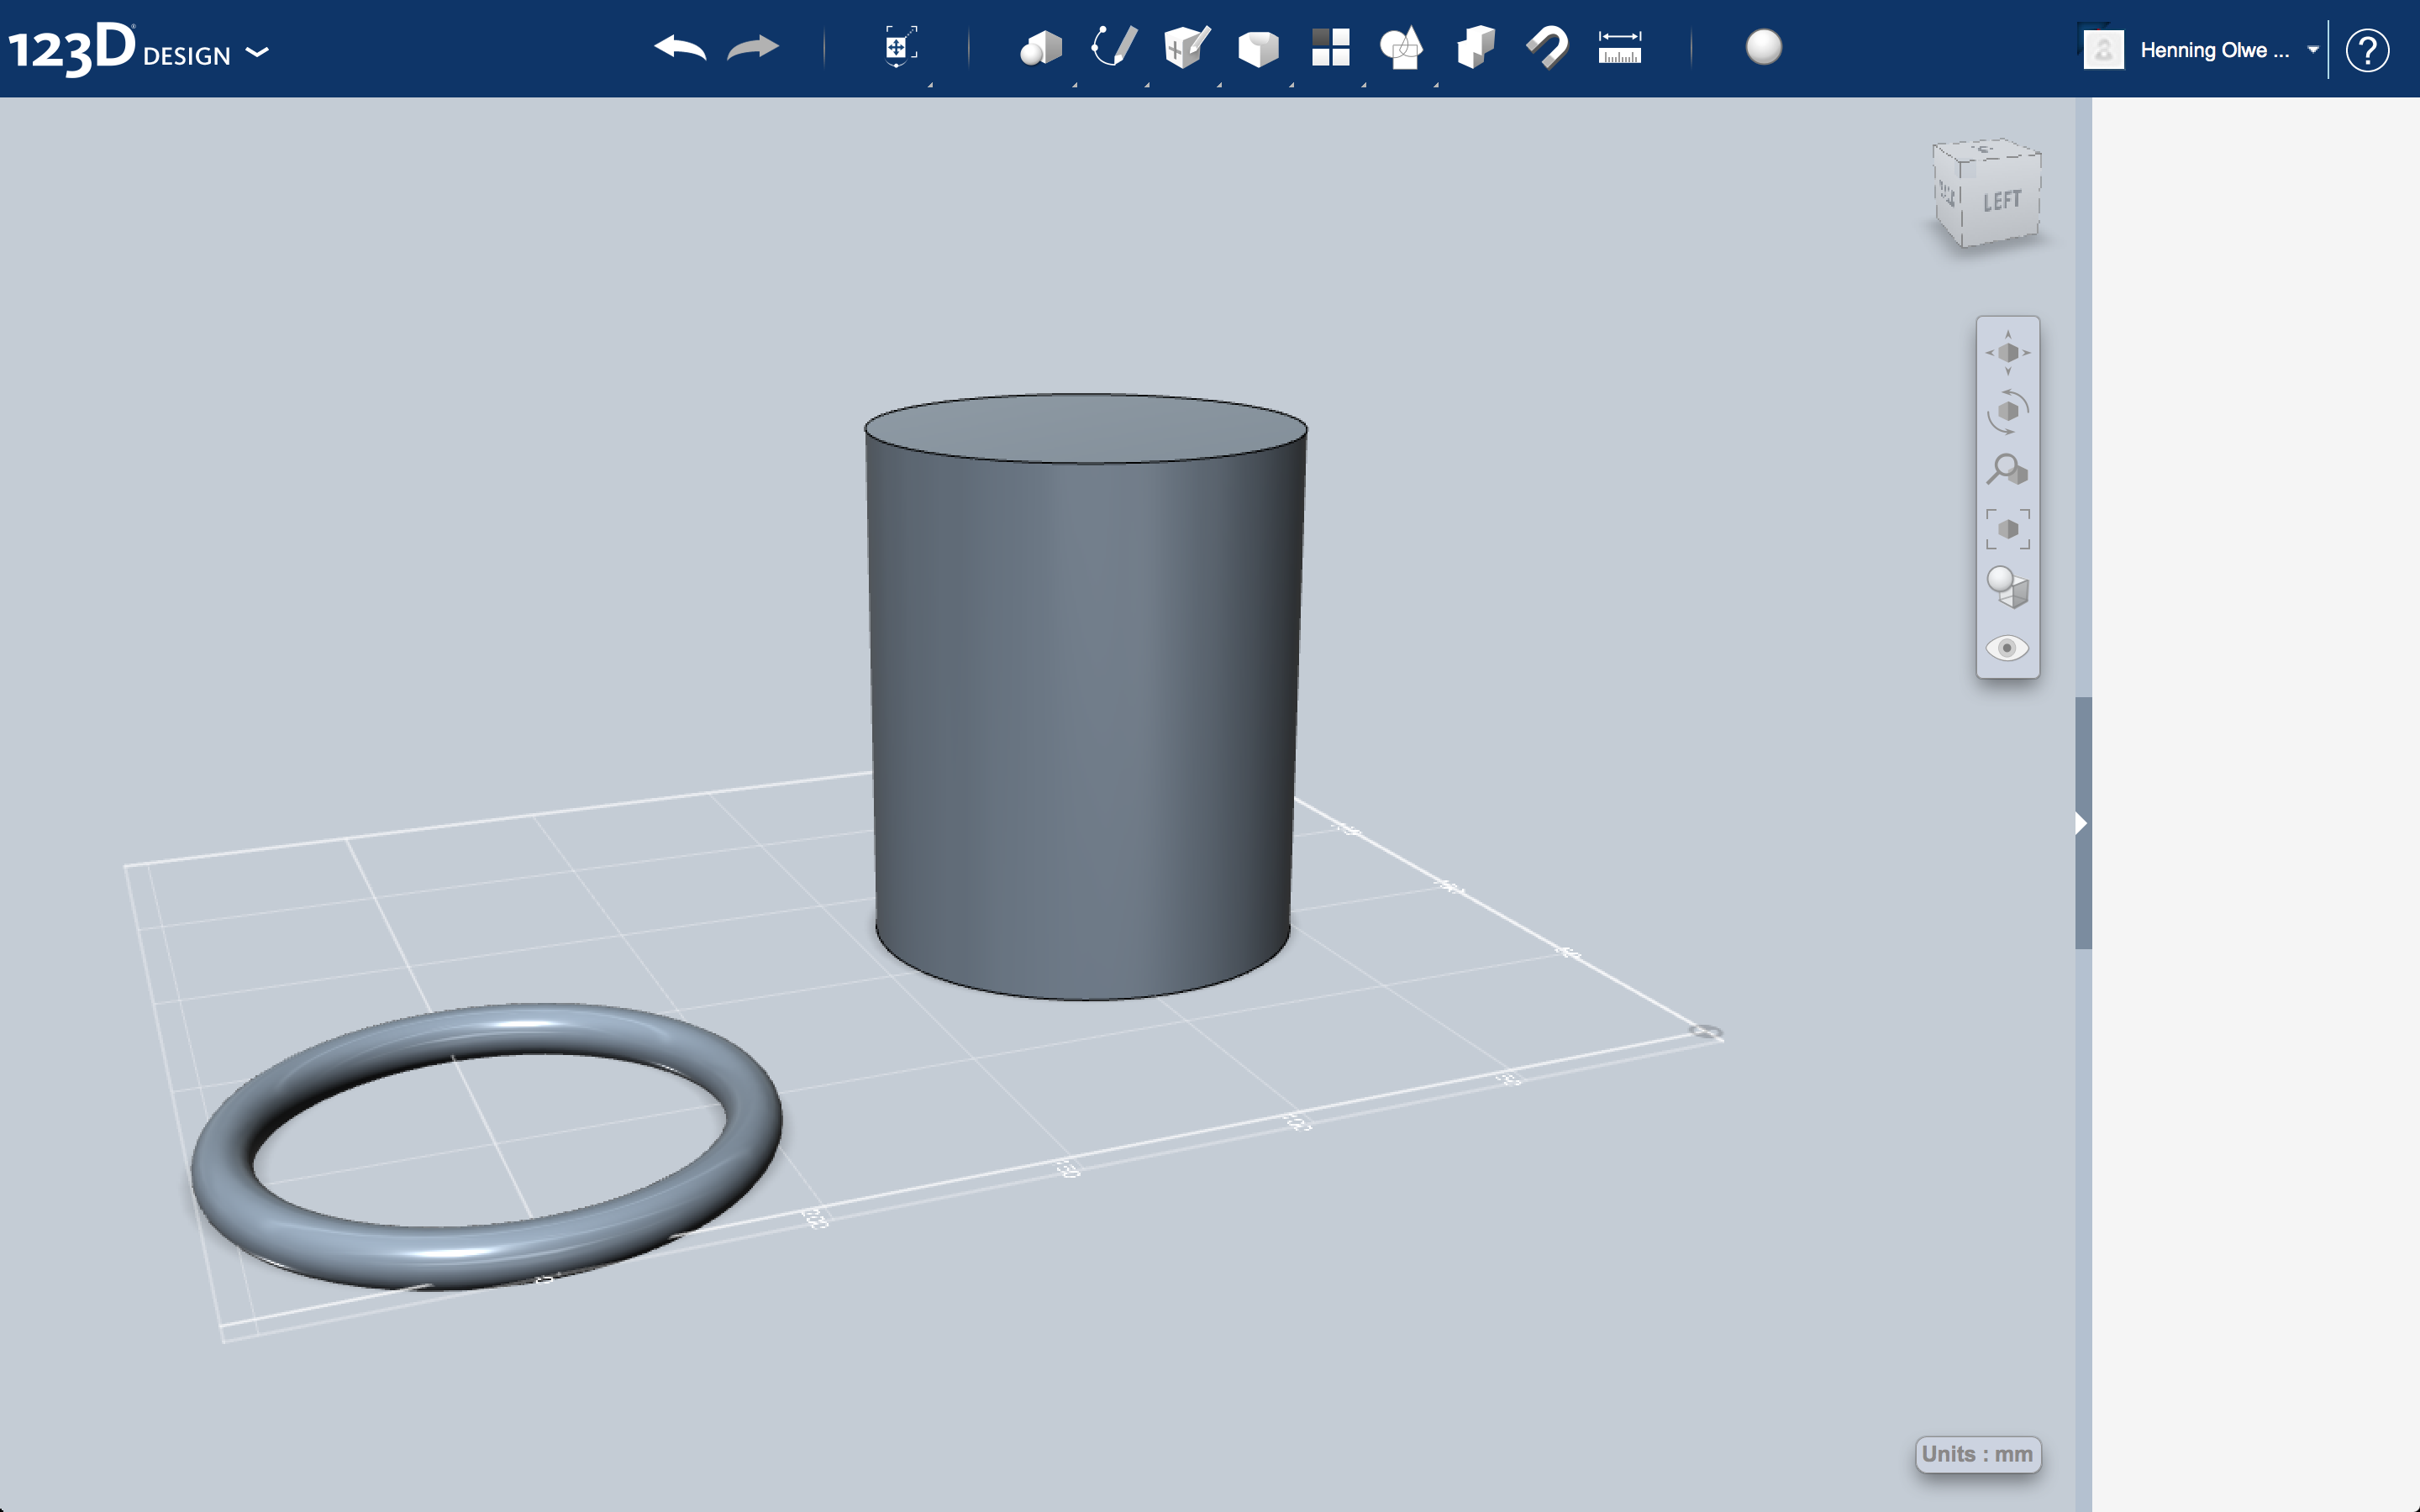Select the Measure ruler tool
The width and height of the screenshot is (2420, 1512).
pos(1619,47)
